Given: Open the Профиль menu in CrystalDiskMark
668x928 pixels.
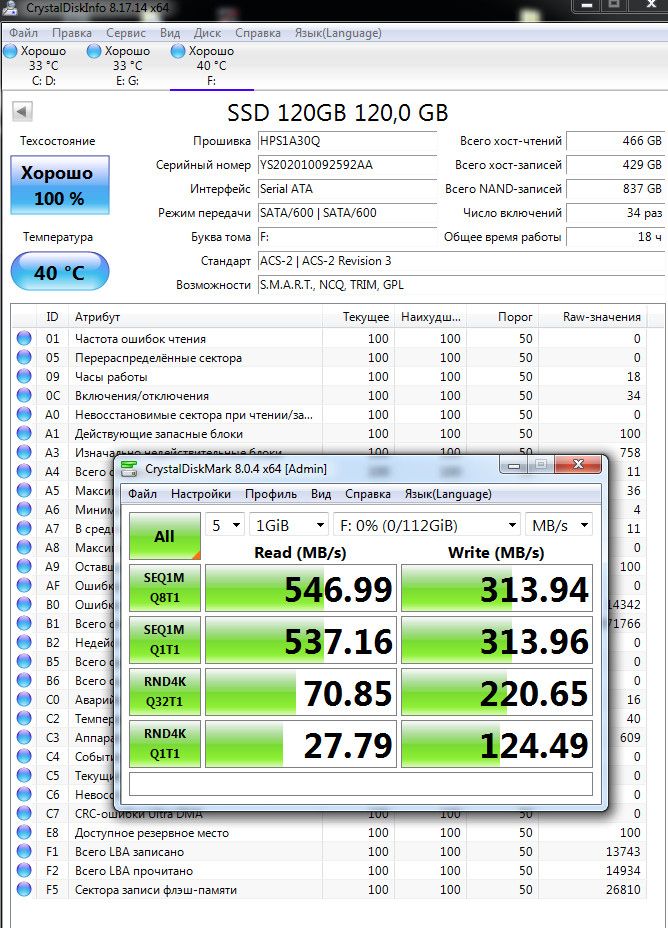Looking at the screenshot, I should click(271, 494).
